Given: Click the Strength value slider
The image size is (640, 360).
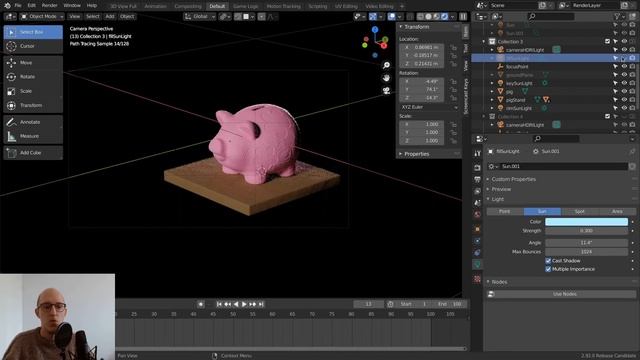Looking at the screenshot, I should (x=587, y=231).
